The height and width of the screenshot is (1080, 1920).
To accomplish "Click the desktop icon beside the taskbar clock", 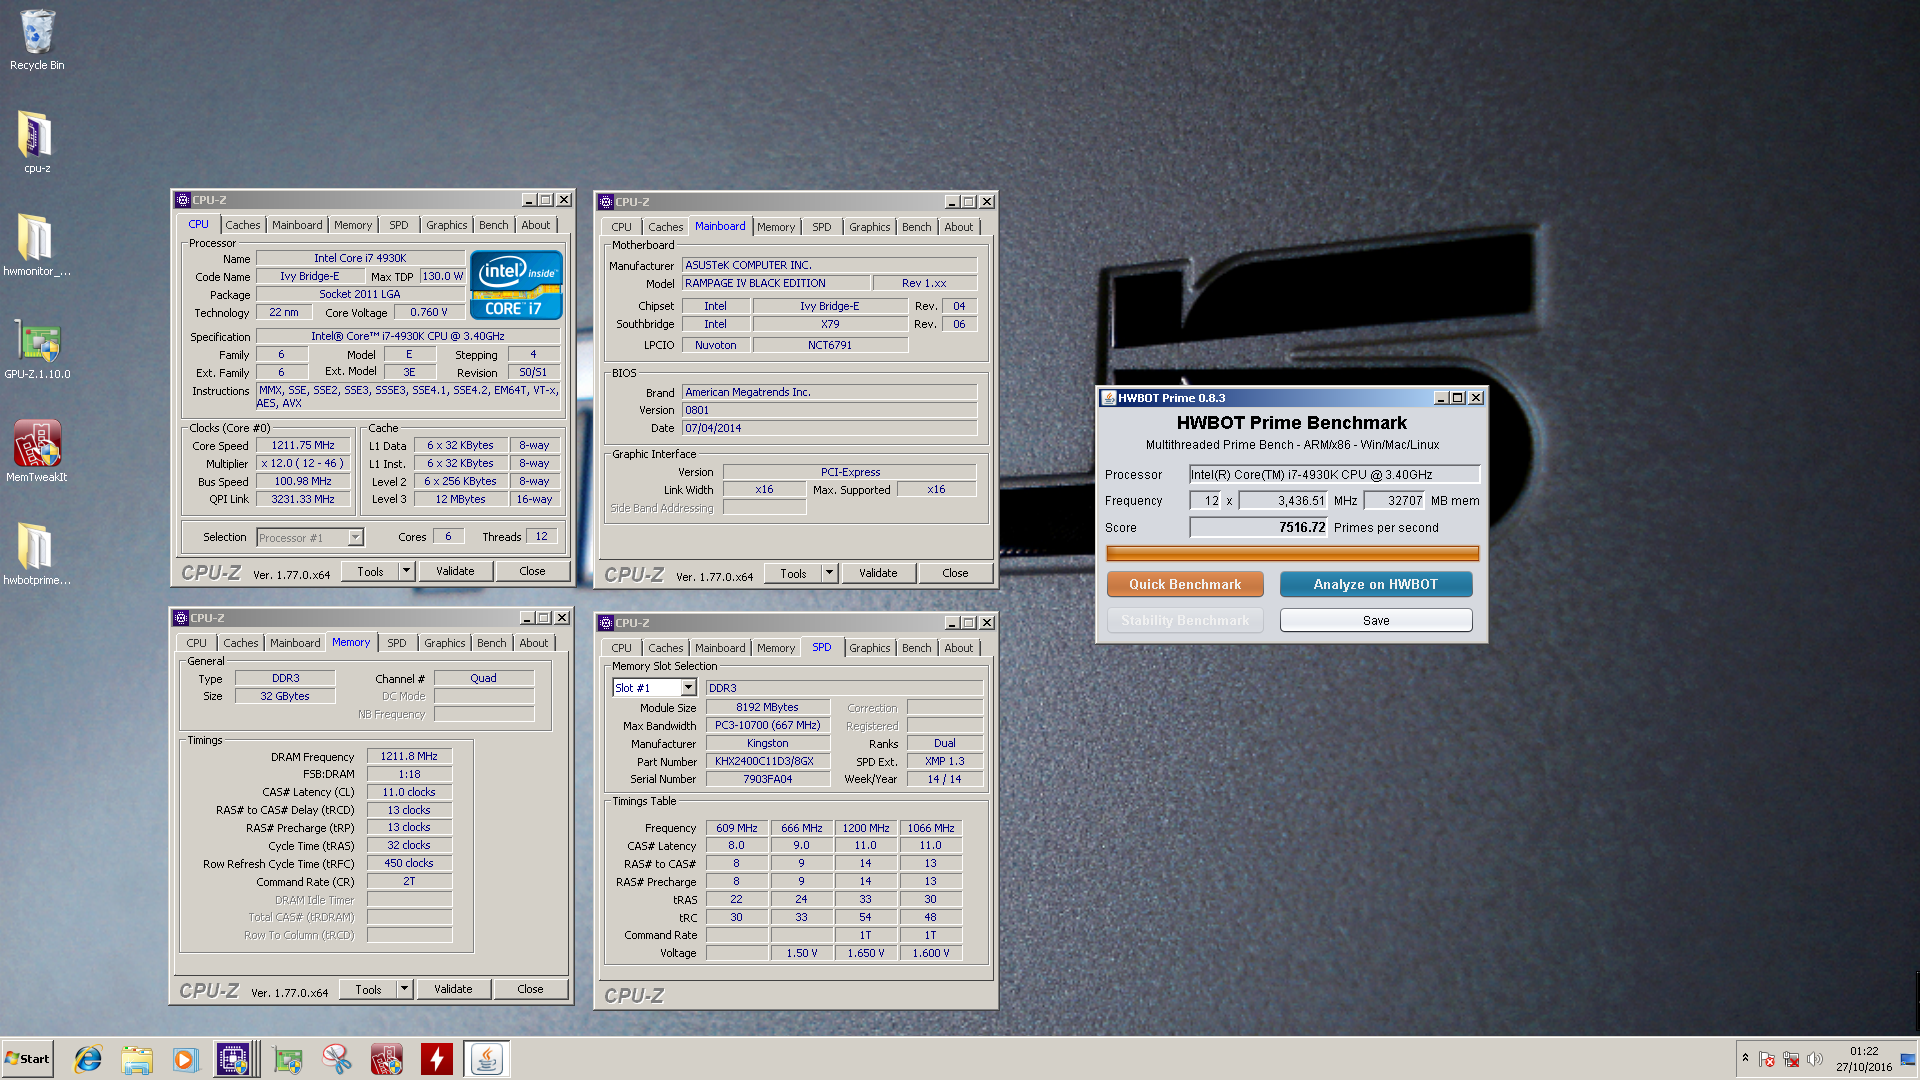I will pyautogui.click(x=1908, y=1059).
